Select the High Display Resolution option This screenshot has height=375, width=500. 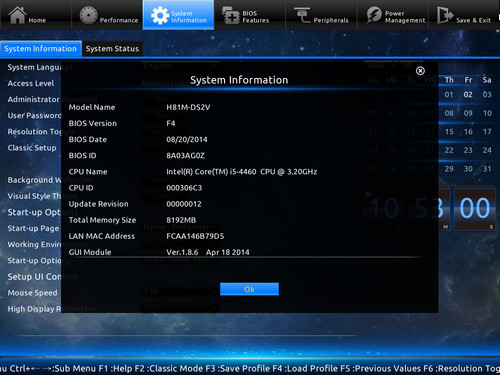[x=52, y=309]
